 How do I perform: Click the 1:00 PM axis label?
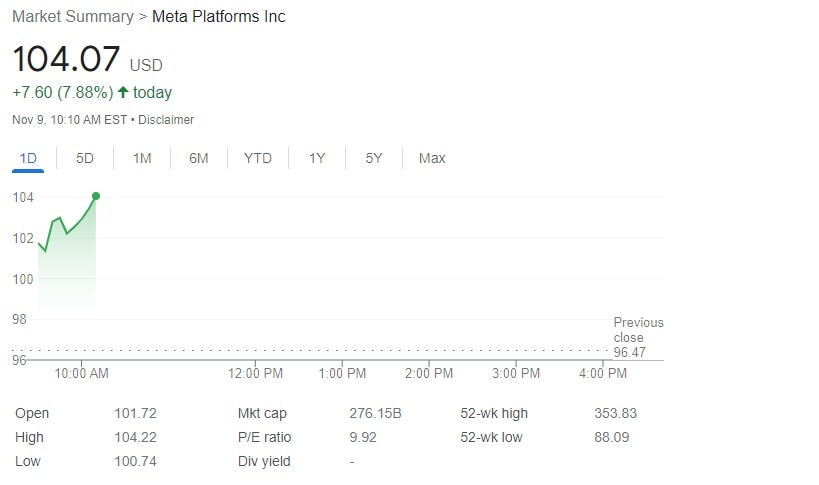click(x=342, y=374)
